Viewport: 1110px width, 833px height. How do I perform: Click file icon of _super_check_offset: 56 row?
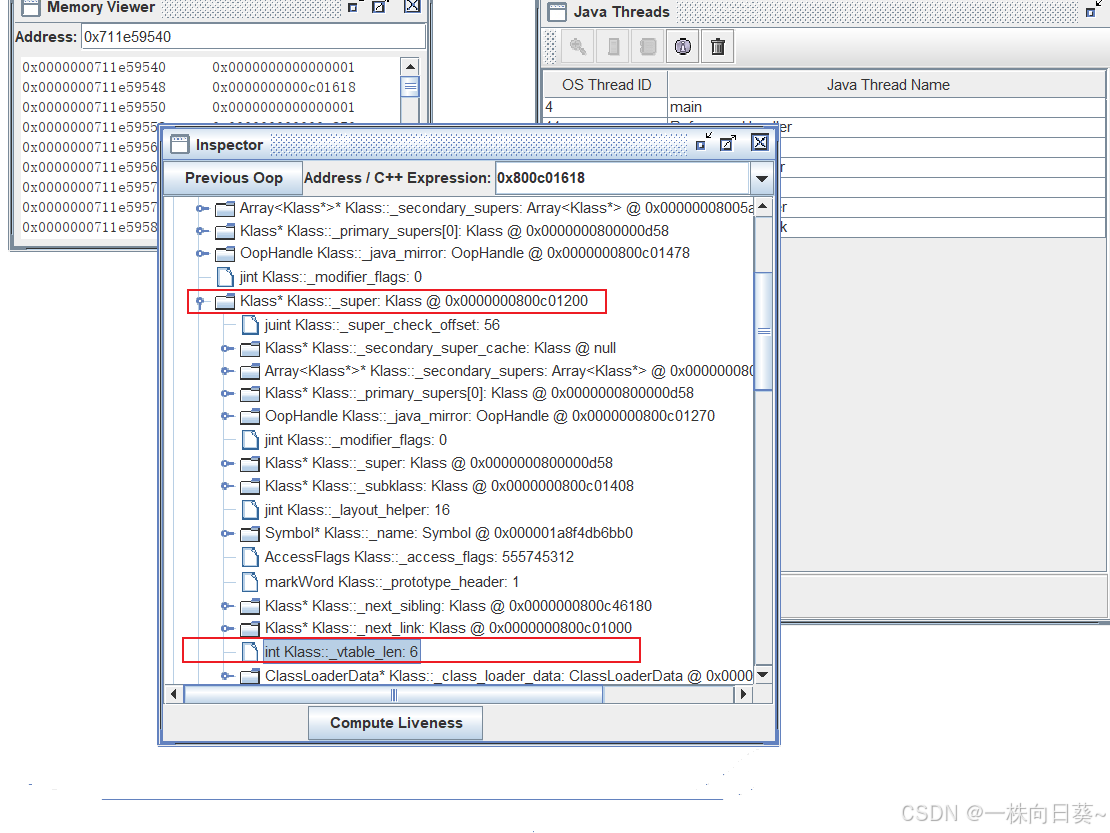250,325
